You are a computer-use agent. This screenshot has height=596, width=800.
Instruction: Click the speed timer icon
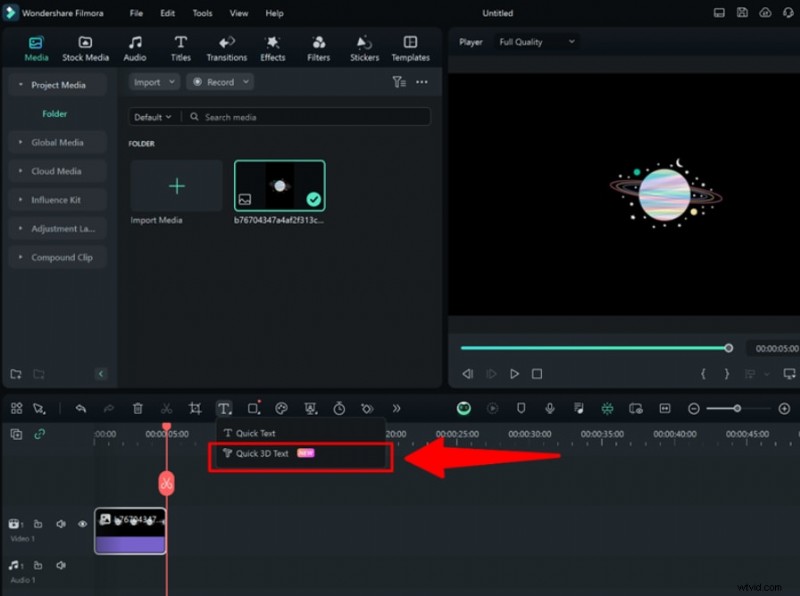tap(339, 408)
